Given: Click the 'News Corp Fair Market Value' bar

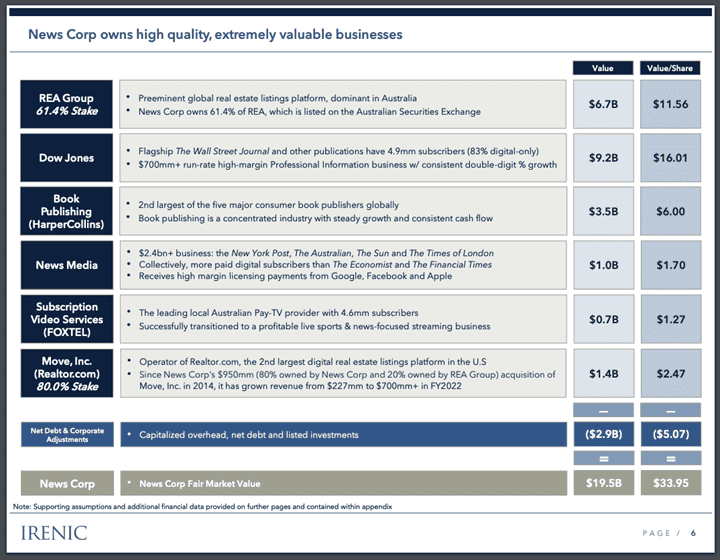Looking at the screenshot, I should 343,483.
